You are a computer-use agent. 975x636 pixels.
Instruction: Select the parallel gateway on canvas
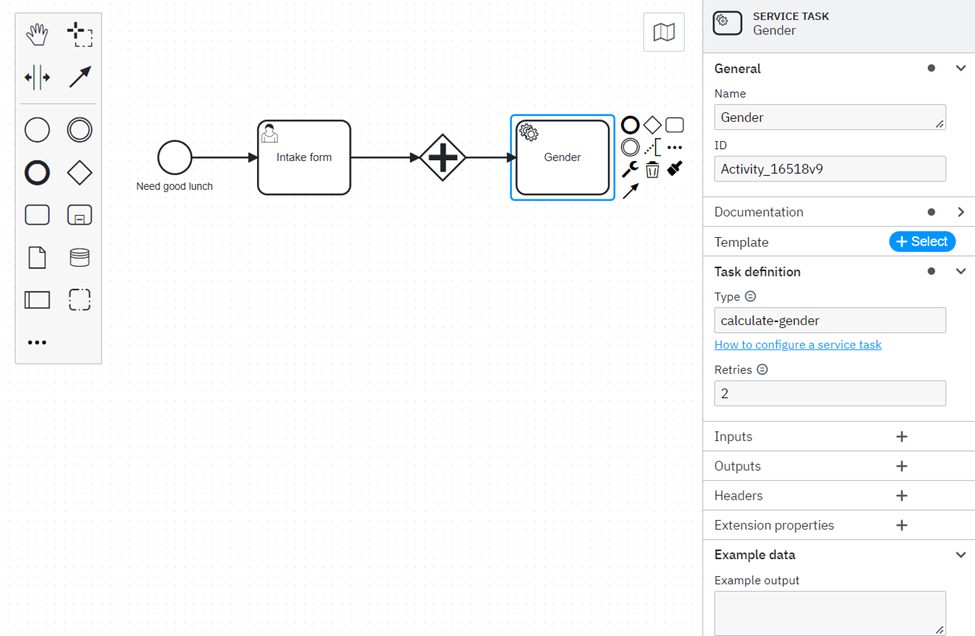point(443,157)
